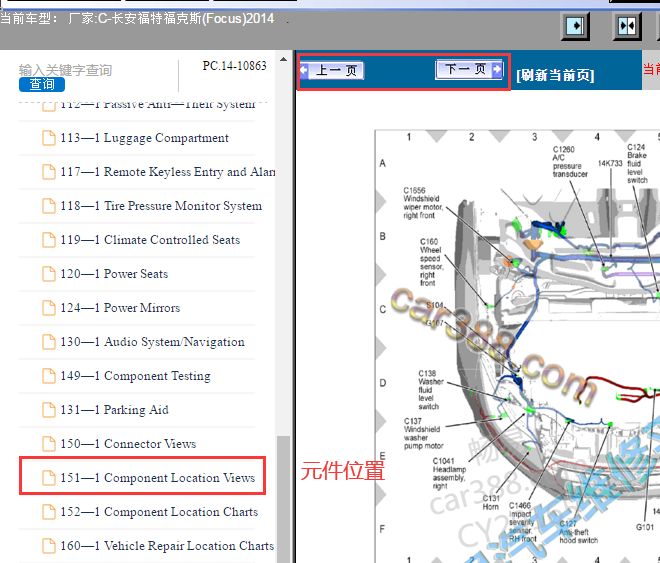Click the page icon beside Audio System/Navigation
660x563 pixels.
[x=49, y=342]
